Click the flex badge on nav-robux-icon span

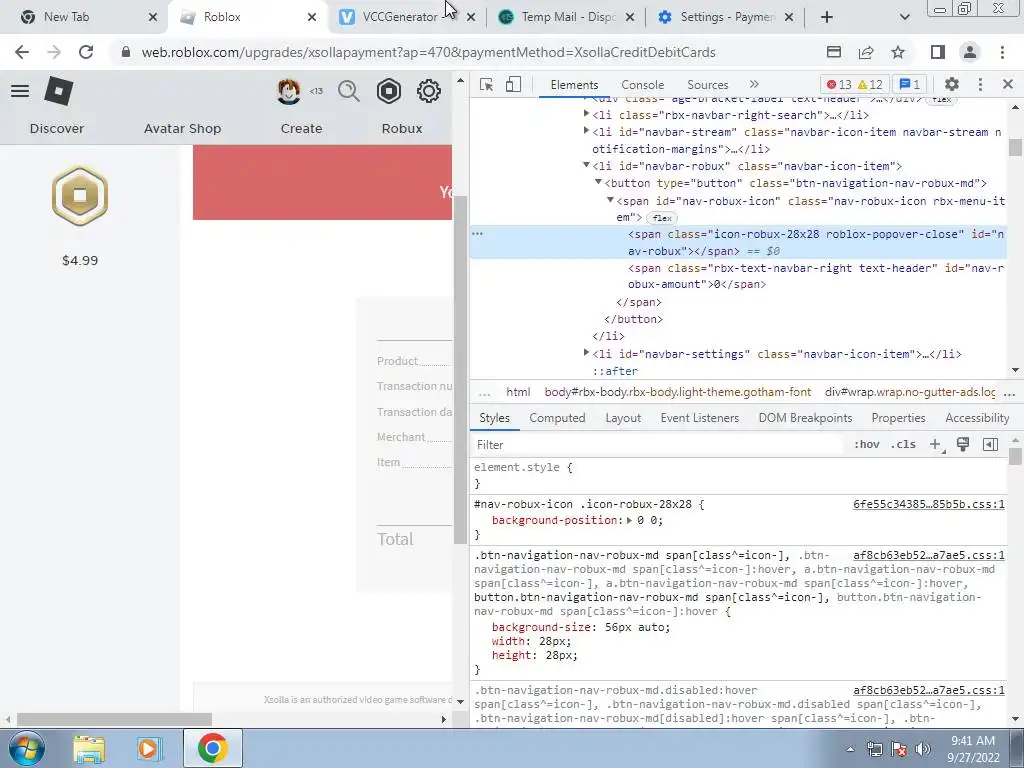pyautogui.click(x=662, y=218)
